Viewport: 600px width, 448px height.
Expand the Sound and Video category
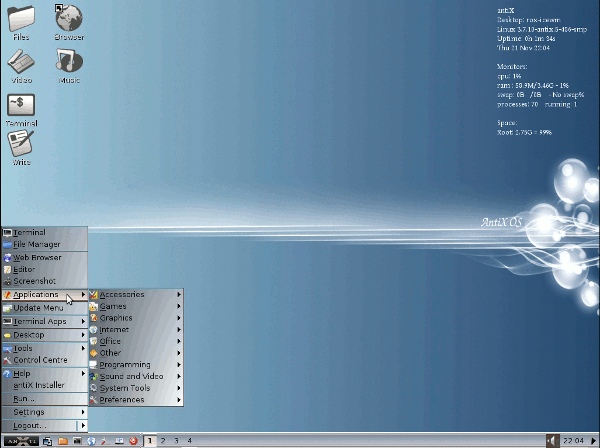(x=136, y=376)
